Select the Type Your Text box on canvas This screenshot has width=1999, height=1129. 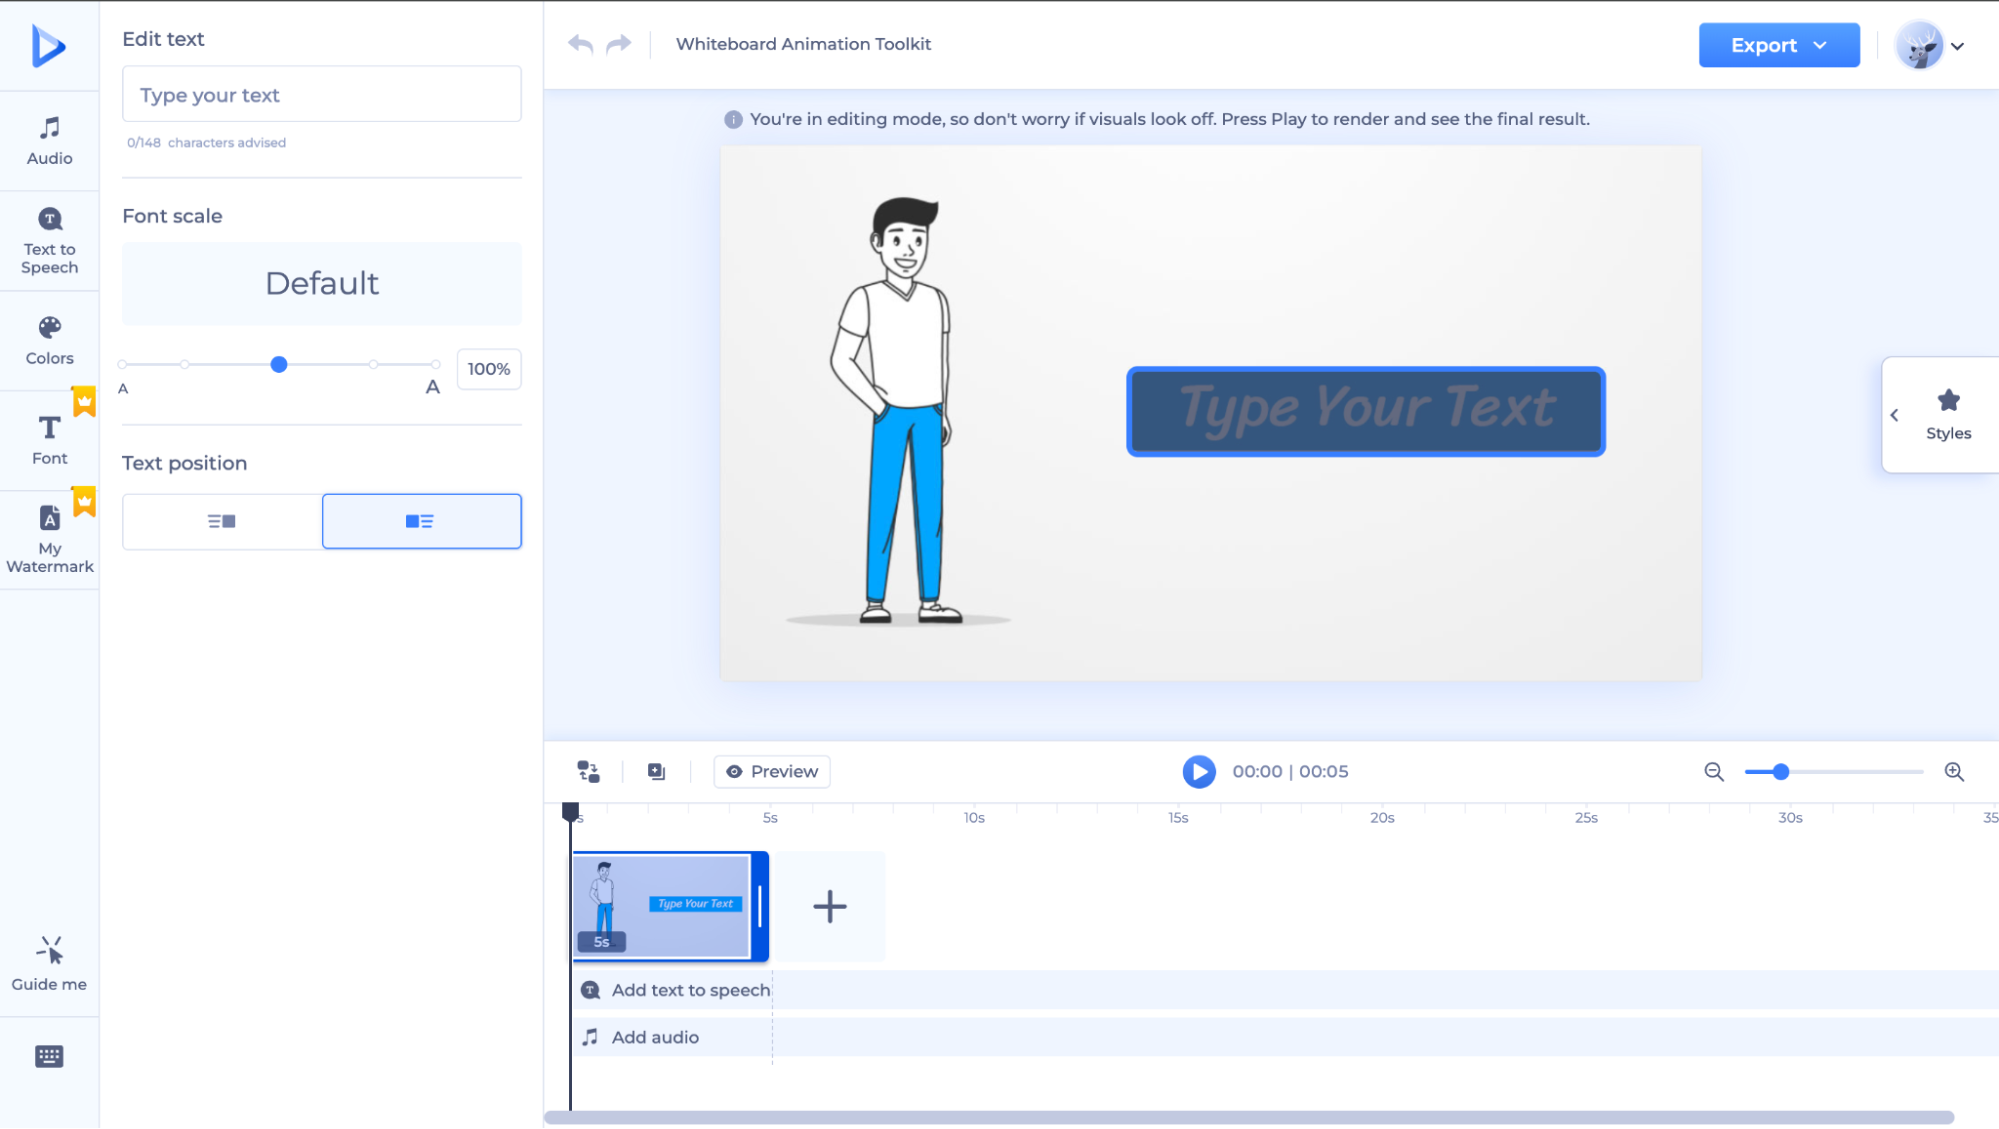(x=1366, y=411)
